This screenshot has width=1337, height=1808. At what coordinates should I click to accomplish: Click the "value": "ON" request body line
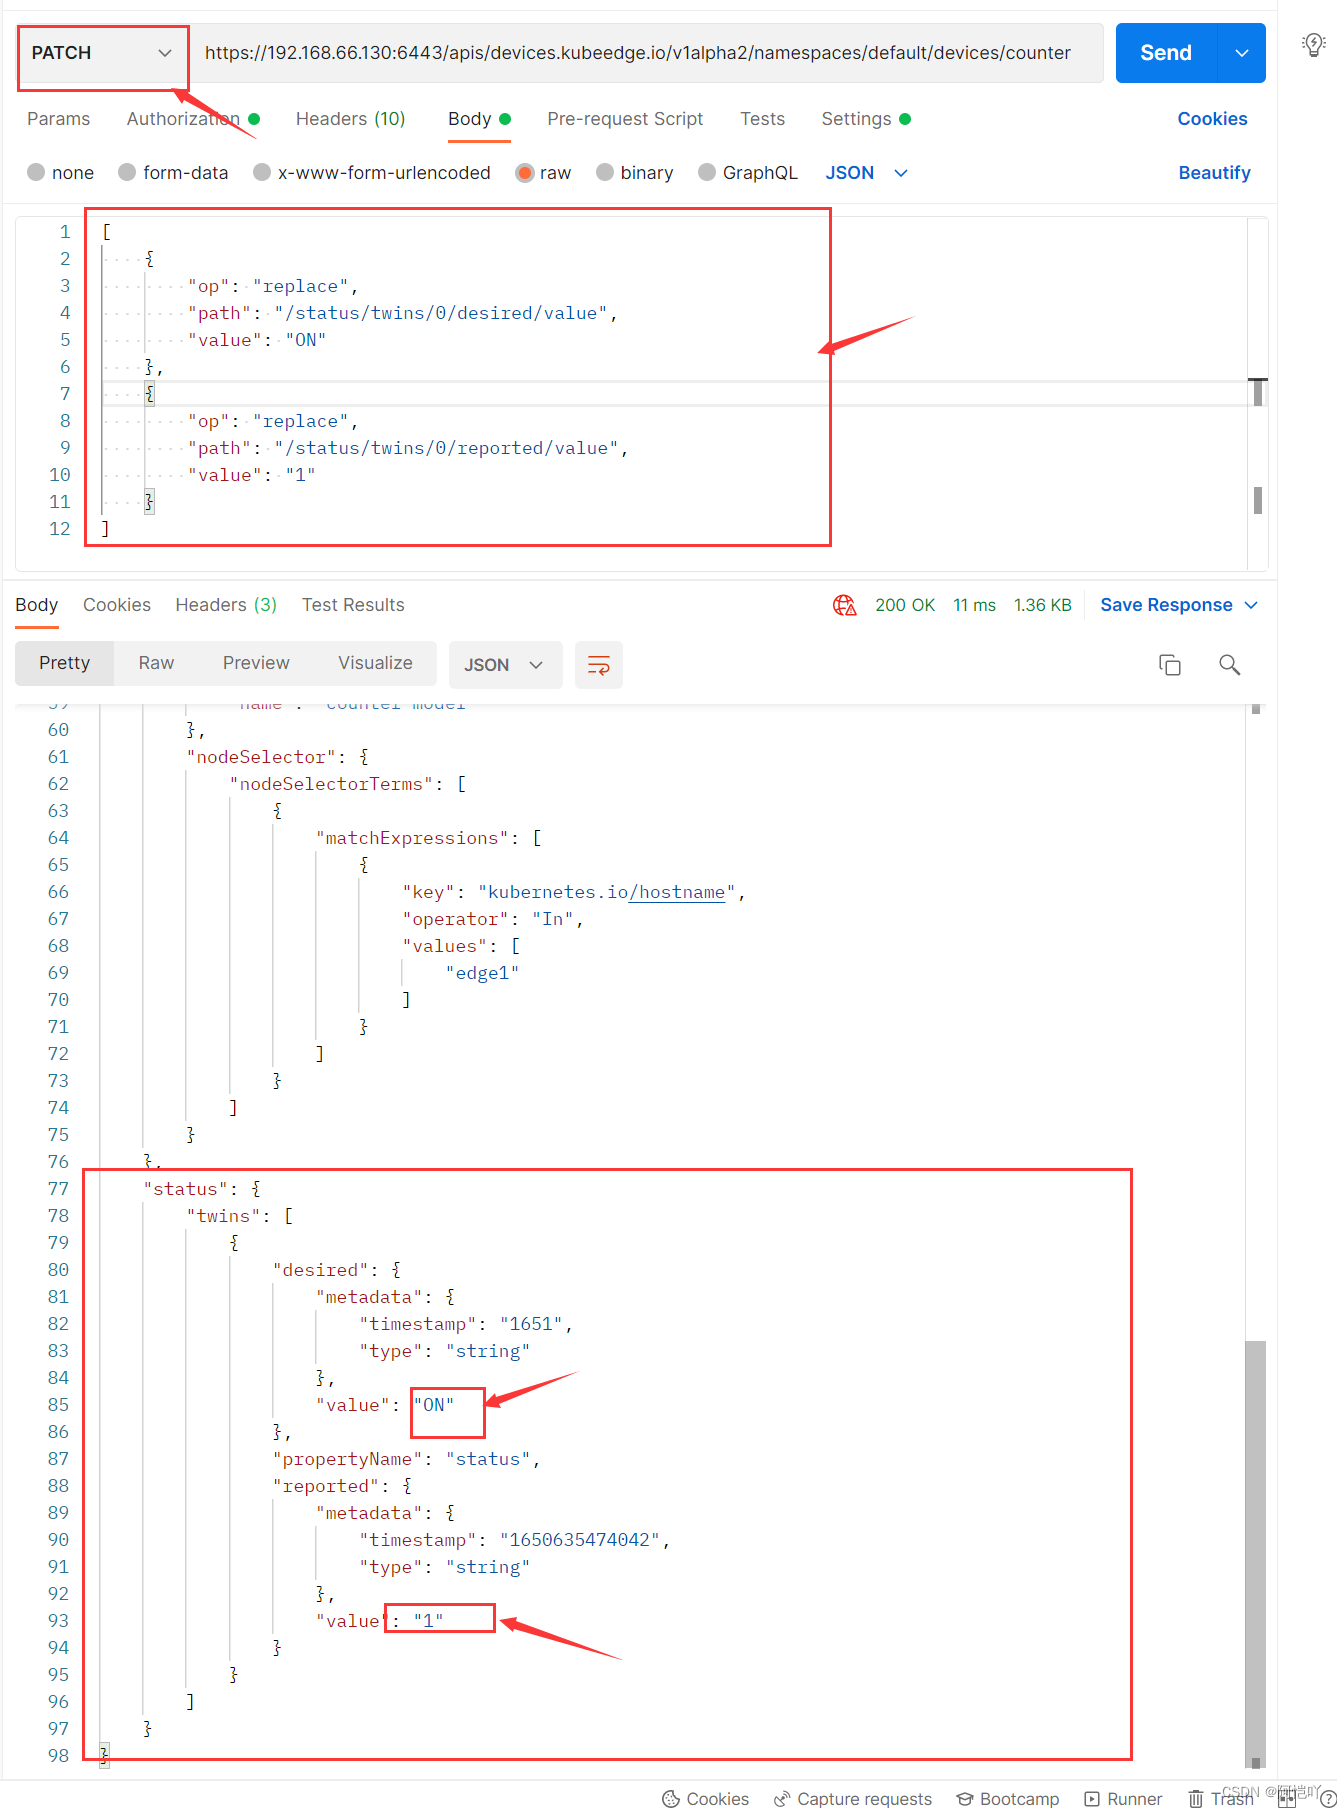(x=257, y=340)
